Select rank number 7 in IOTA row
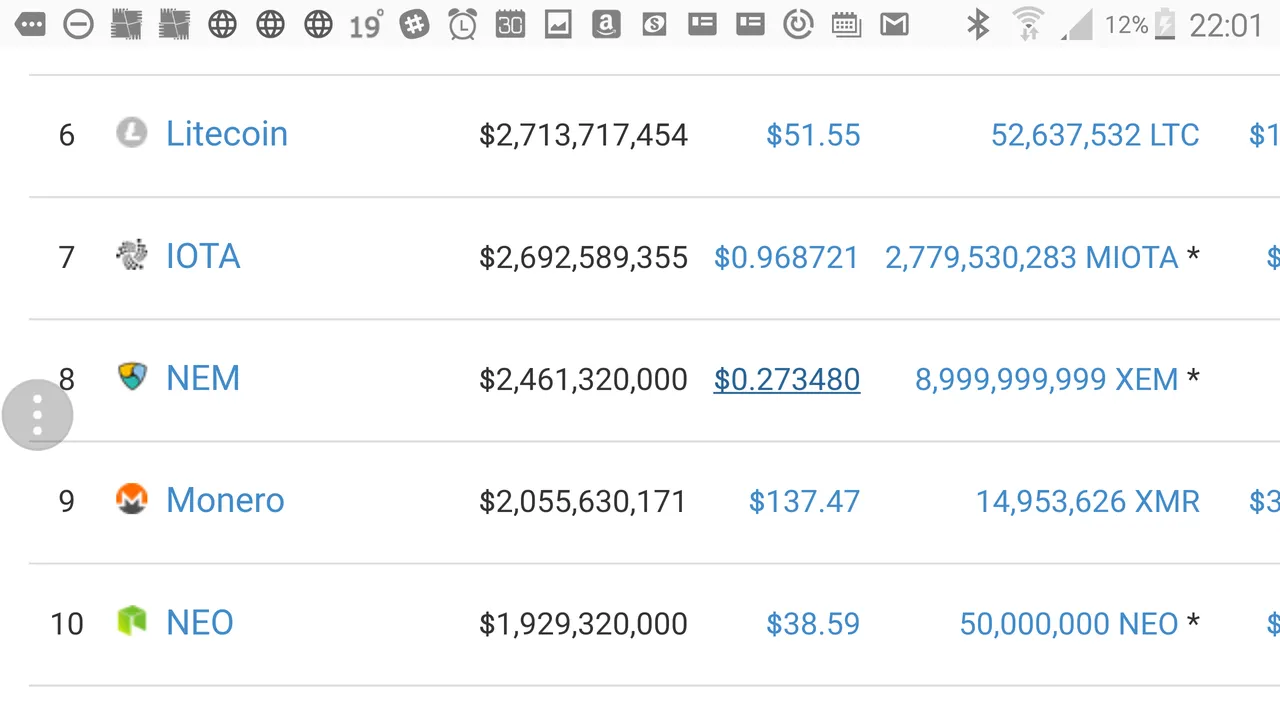The height and width of the screenshot is (720, 1280). [67, 257]
